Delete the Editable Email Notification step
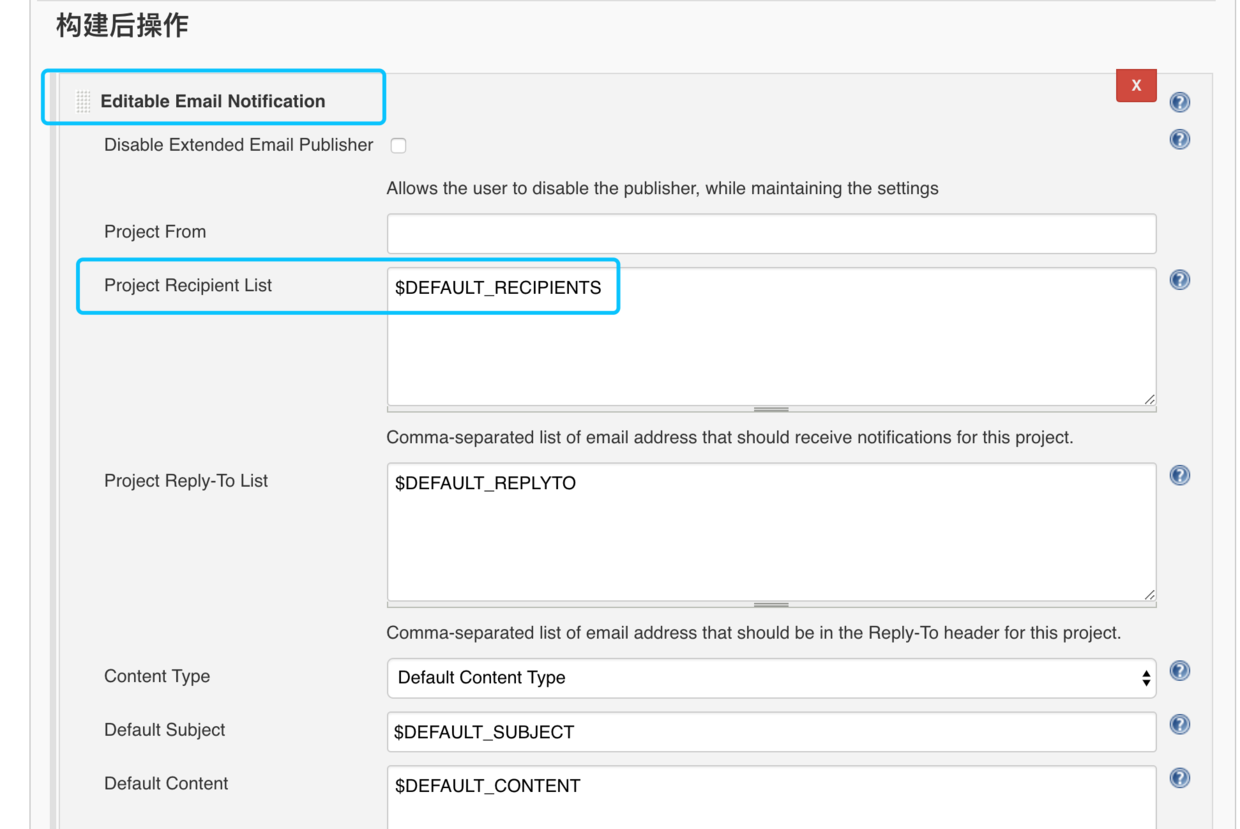 pyautogui.click(x=1136, y=86)
